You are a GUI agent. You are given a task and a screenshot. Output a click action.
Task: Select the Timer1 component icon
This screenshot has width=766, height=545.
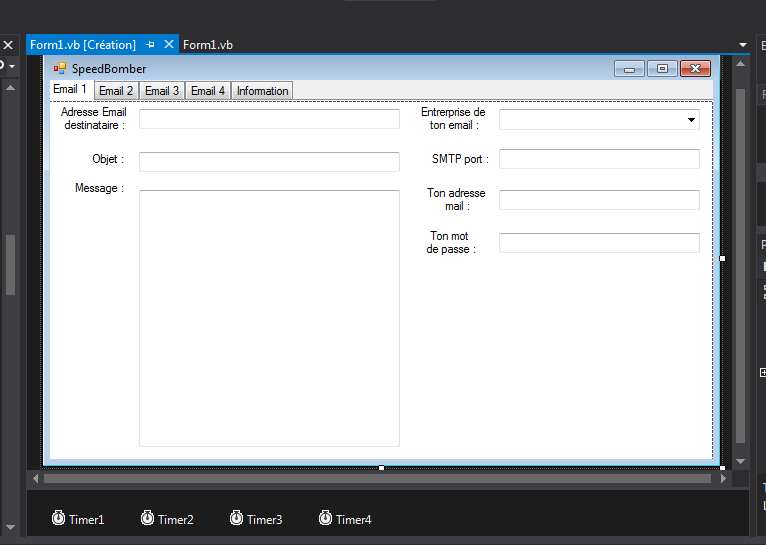[59, 518]
